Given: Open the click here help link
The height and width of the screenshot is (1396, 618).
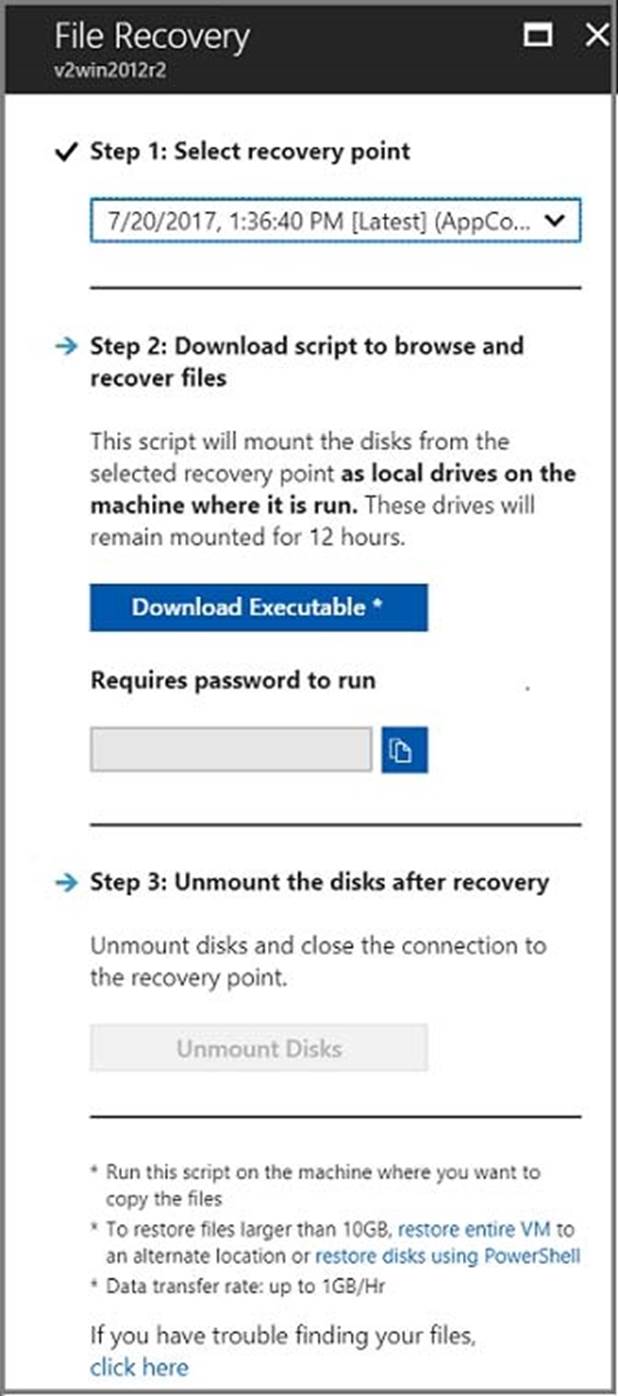Looking at the screenshot, I should pyautogui.click(x=139, y=1366).
